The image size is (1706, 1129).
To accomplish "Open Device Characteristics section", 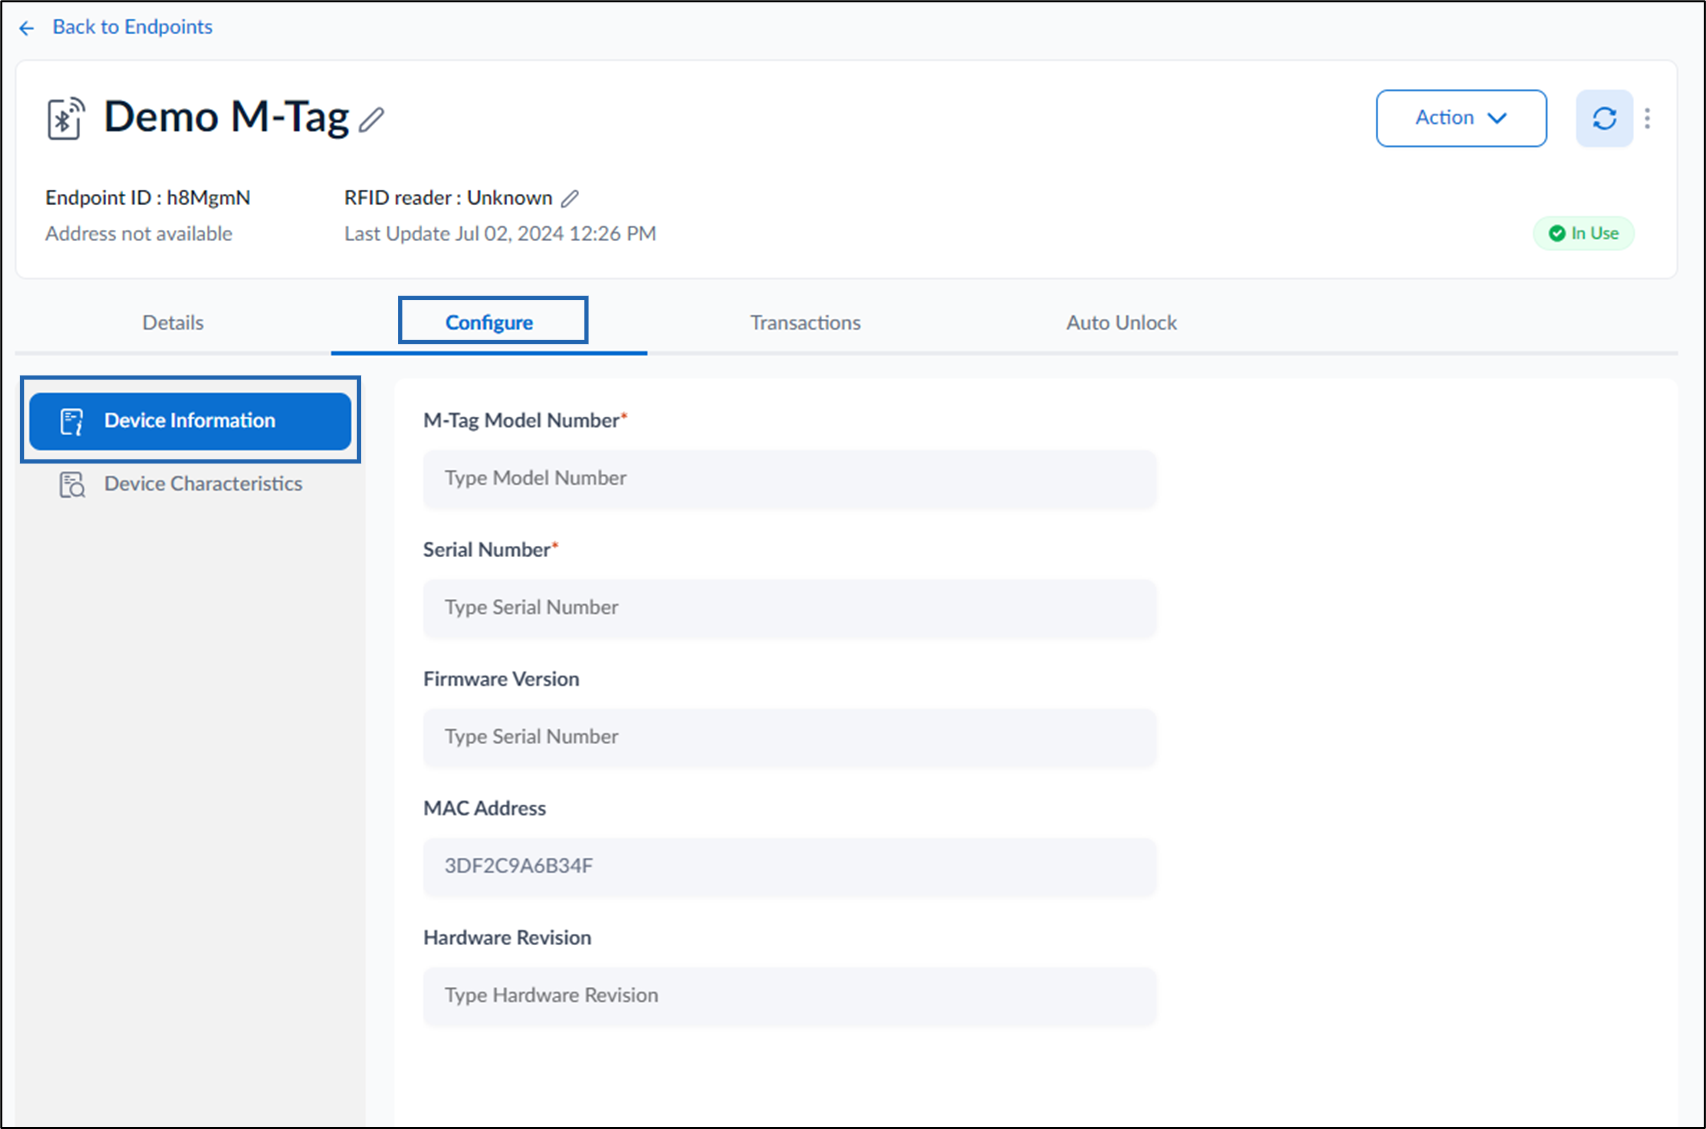I will click(x=190, y=484).
